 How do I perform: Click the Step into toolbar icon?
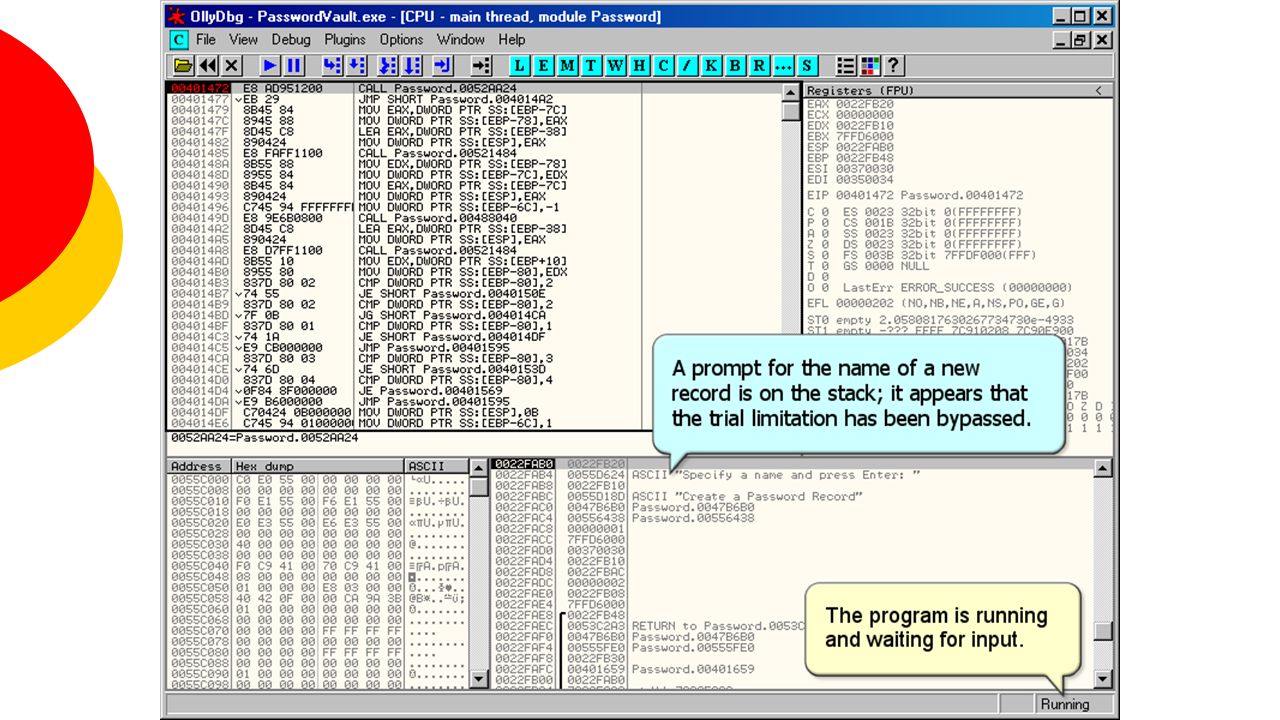[332, 66]
